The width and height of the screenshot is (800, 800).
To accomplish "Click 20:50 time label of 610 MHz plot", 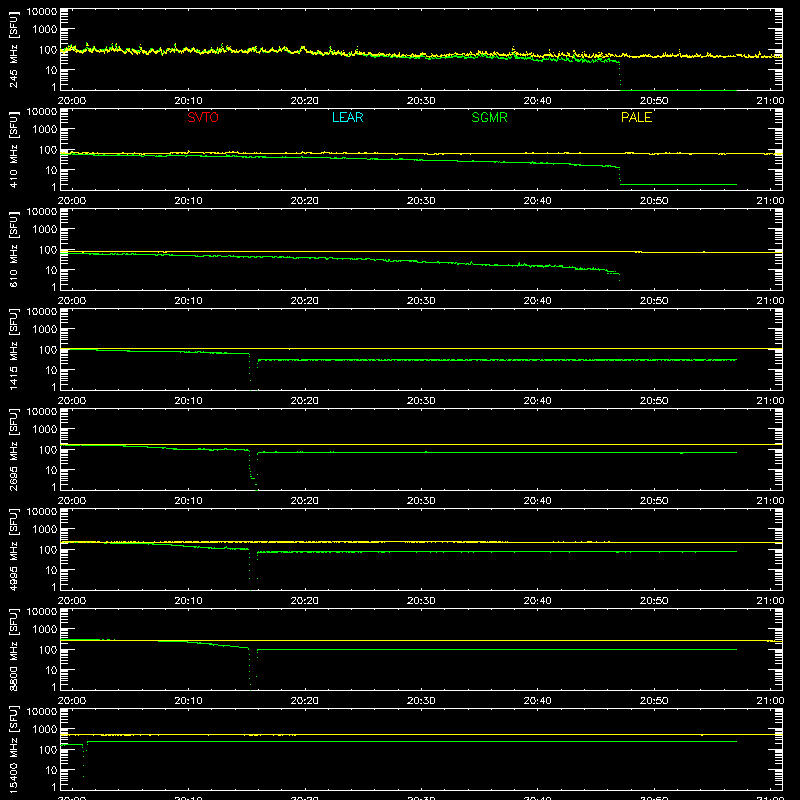I will (654, 301).
